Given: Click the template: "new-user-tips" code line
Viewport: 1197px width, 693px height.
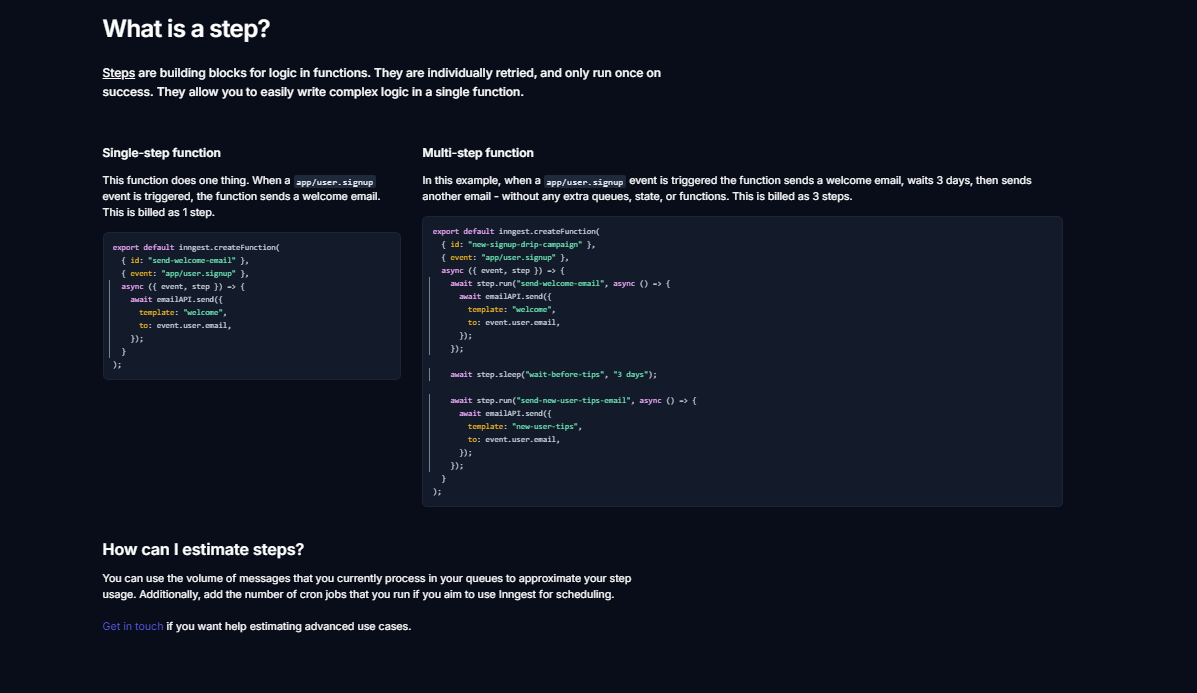Looking at the screenshot, I should coord(524,427).
